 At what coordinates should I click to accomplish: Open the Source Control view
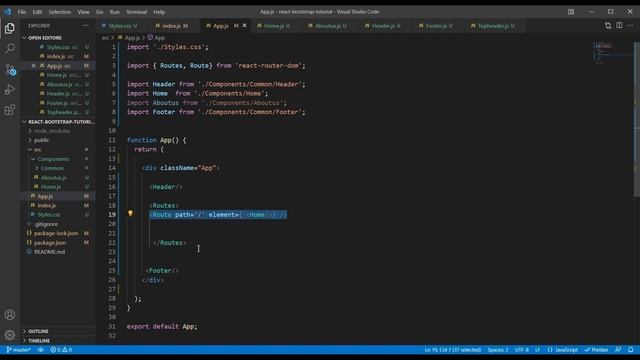point(10,69)
